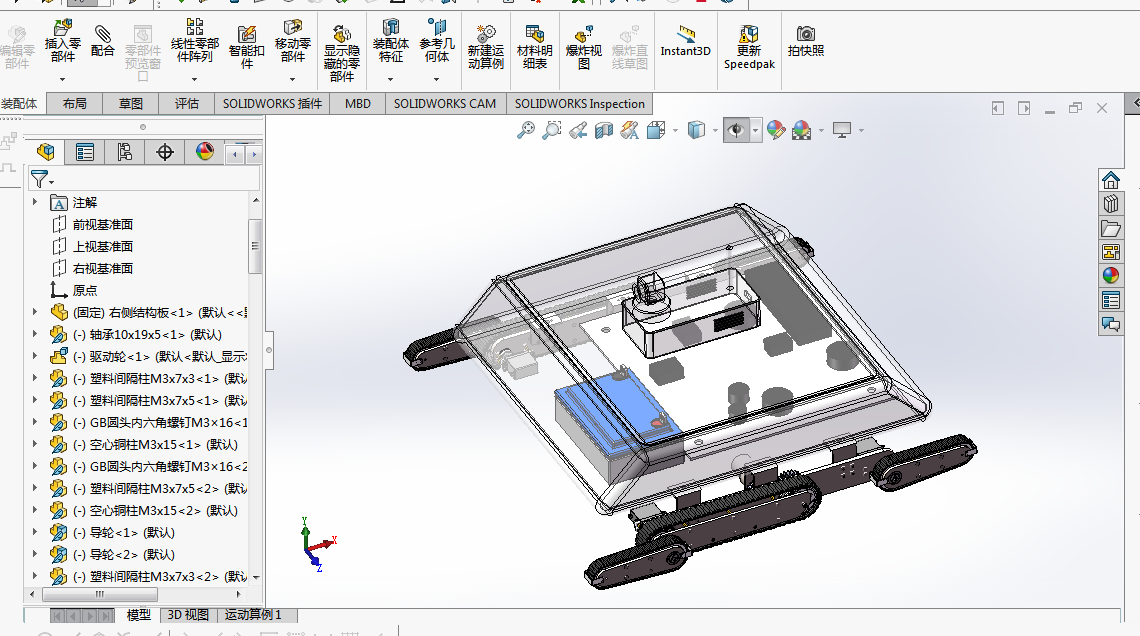Open the 移动零部件 dropdown arrow
Screen dimensions: 1140x636
point(293,79)
